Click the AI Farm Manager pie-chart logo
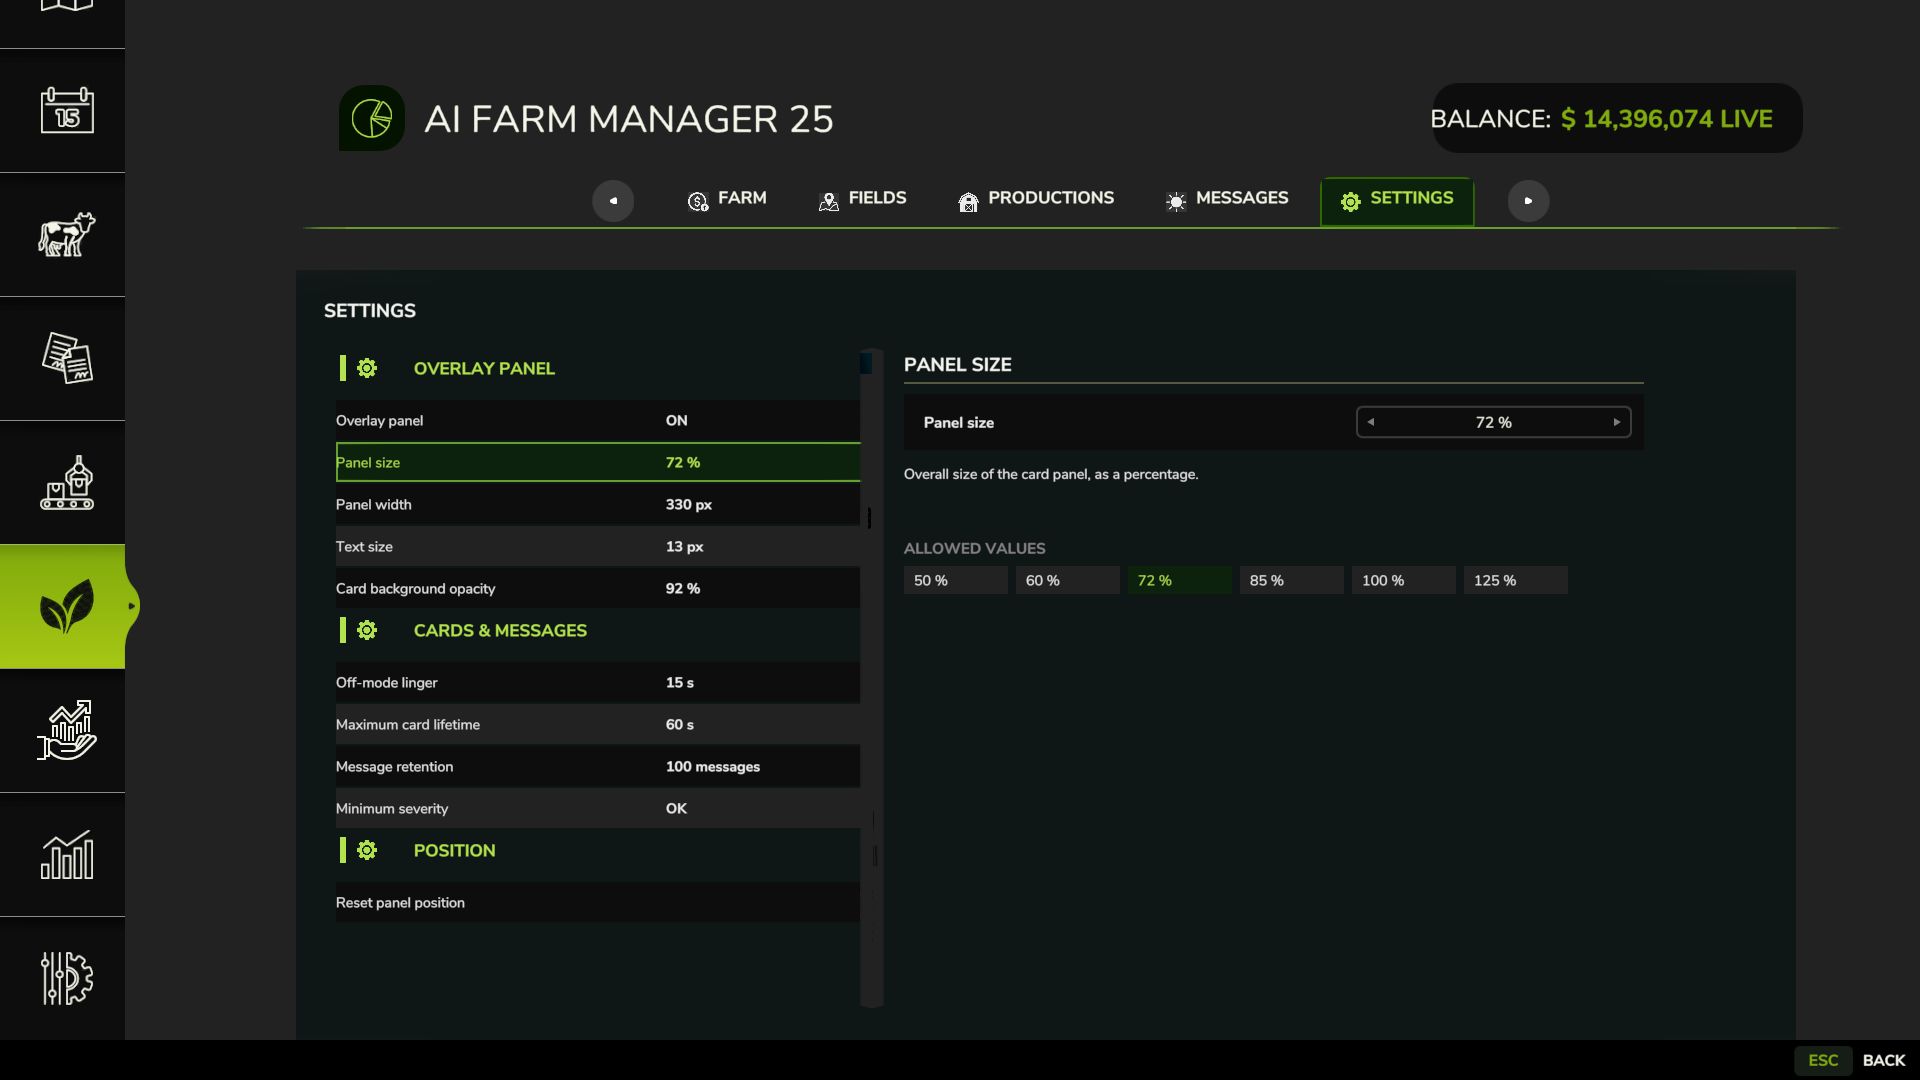This screenshot has width=1920, height=1080. coord(372,118)
